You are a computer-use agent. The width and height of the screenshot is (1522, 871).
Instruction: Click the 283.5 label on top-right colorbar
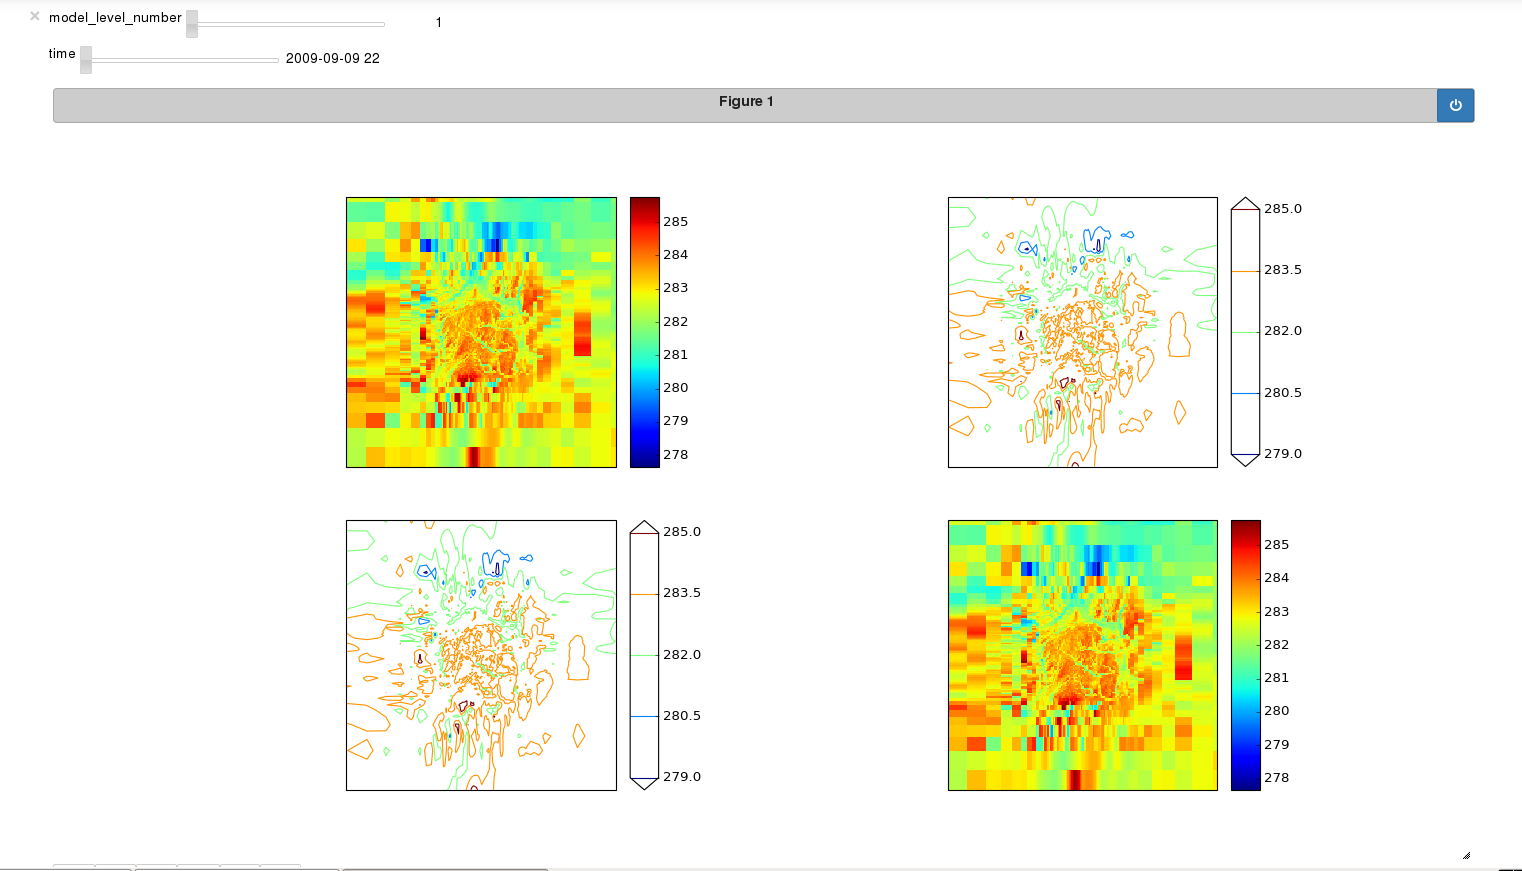click(1283, 270)
